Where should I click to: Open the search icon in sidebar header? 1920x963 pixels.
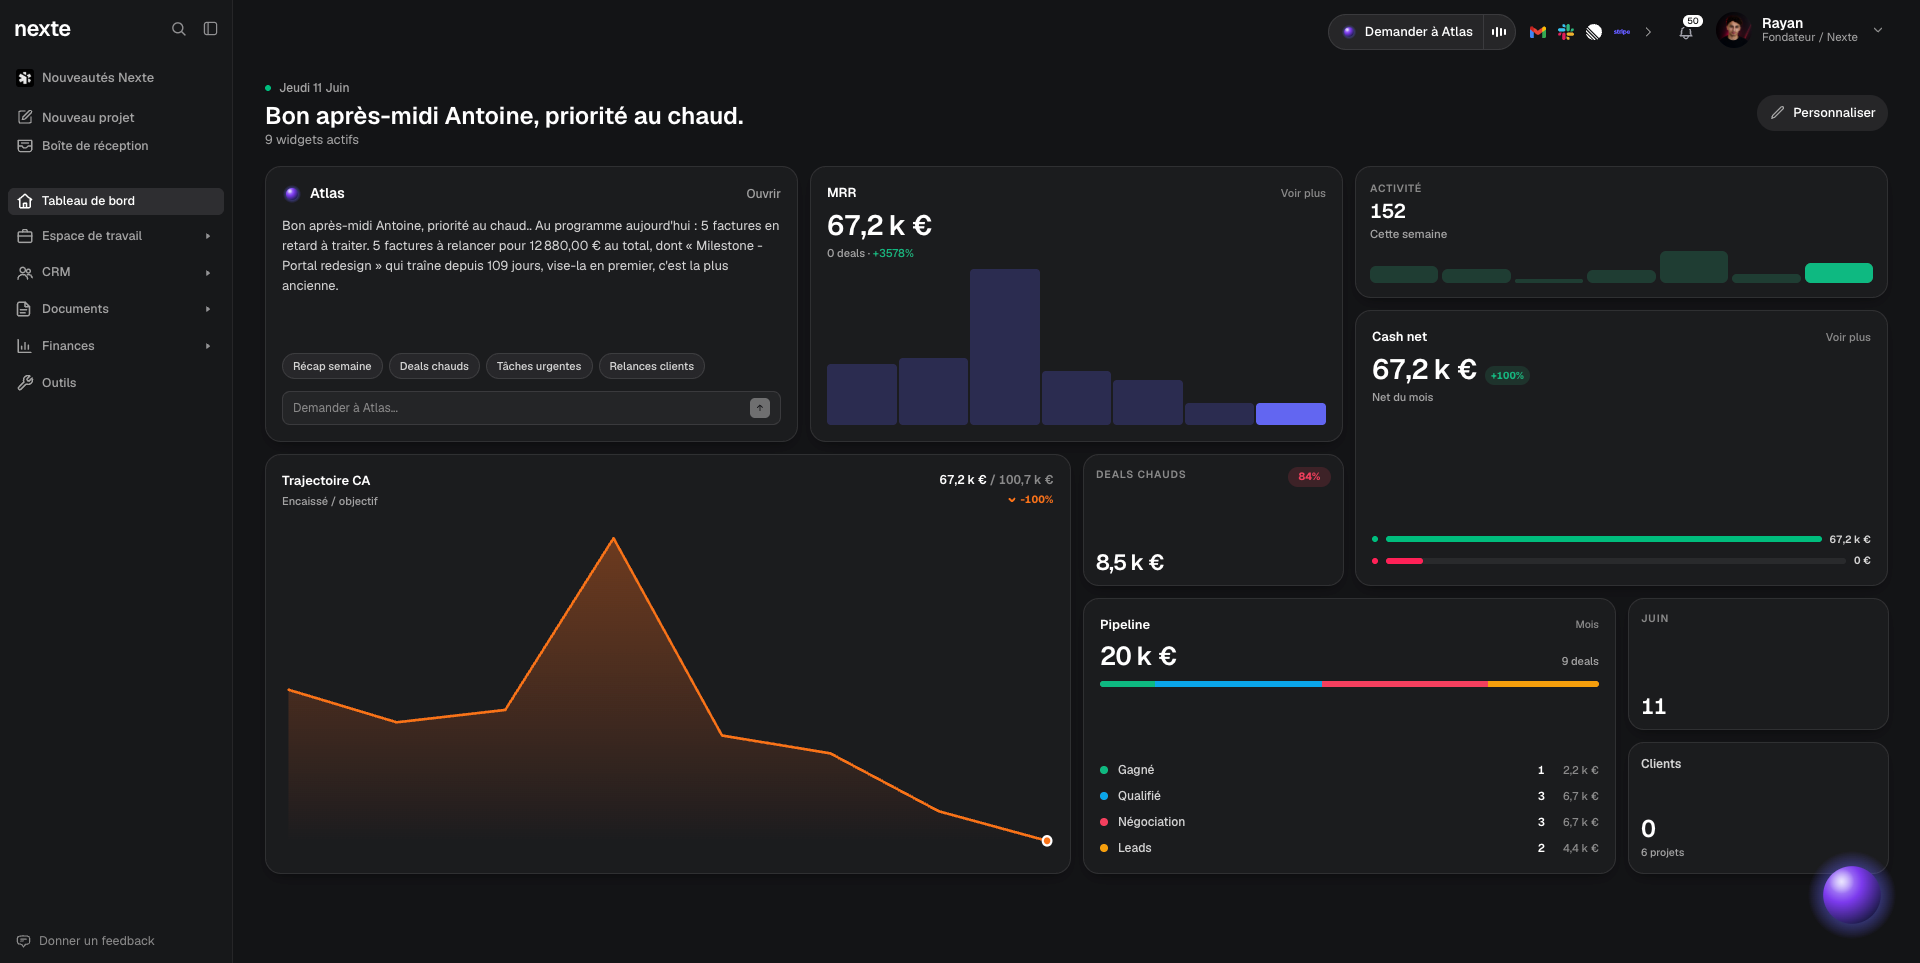tap(178, 29)
